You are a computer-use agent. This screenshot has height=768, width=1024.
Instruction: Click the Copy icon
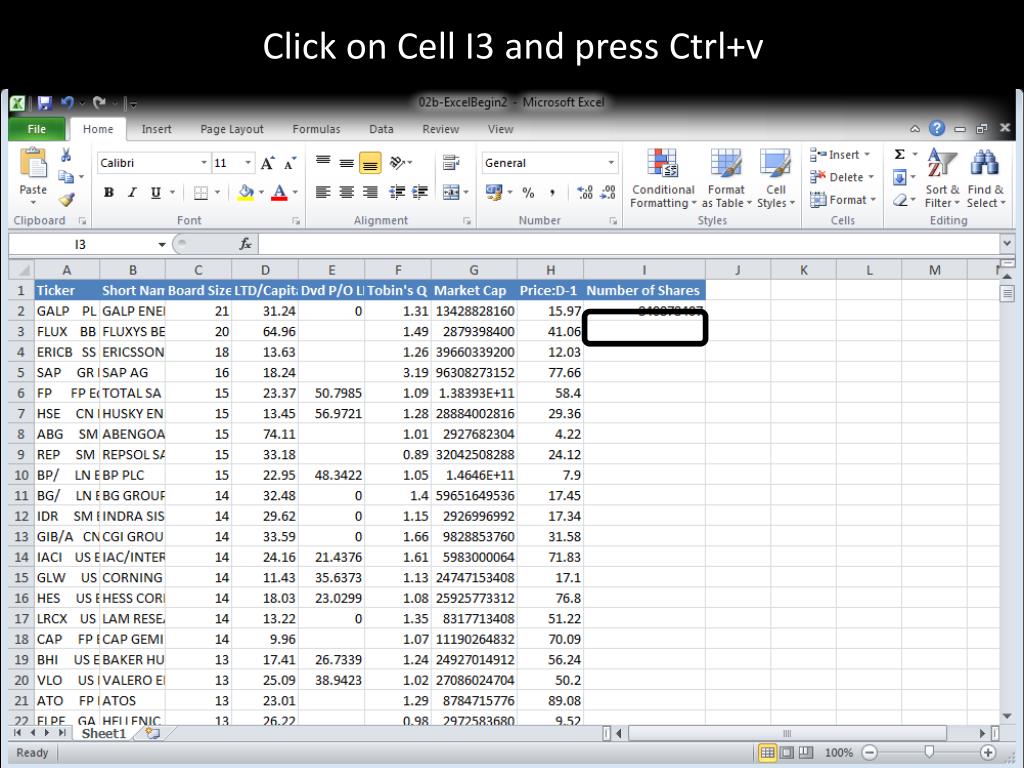[x=66, y=177]
